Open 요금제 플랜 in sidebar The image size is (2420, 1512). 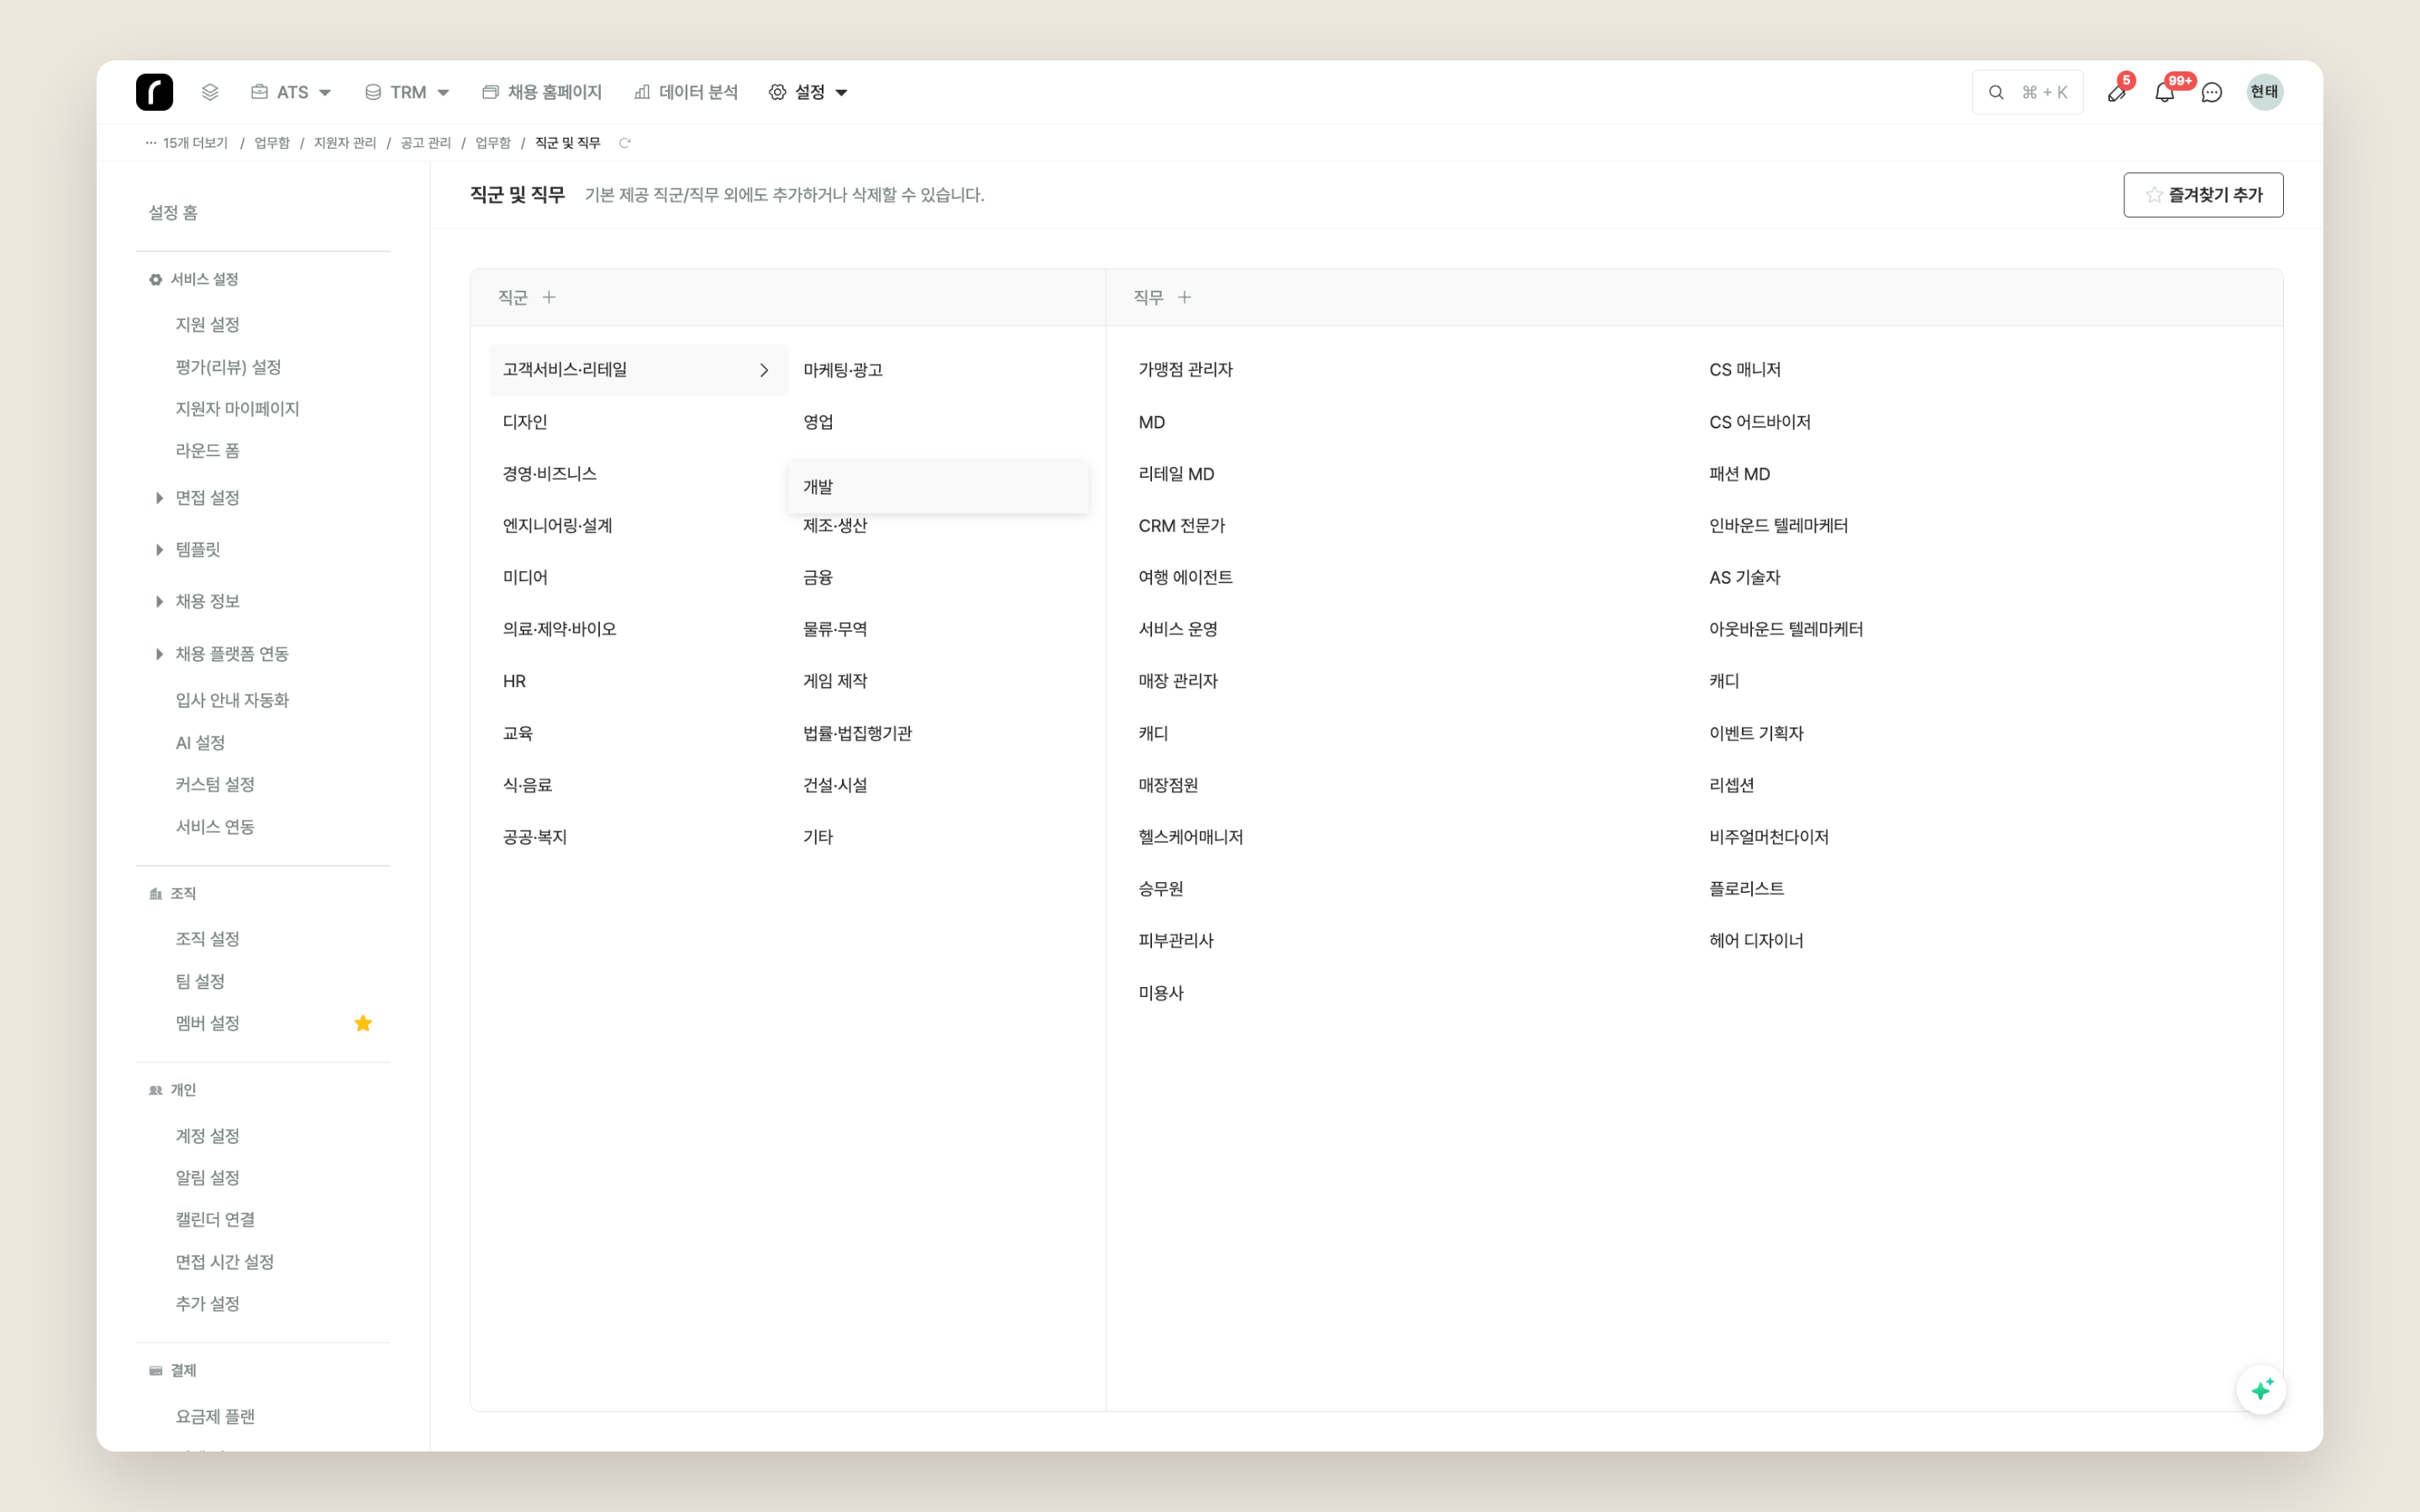pyautogui.click(x=215, y=1417)
